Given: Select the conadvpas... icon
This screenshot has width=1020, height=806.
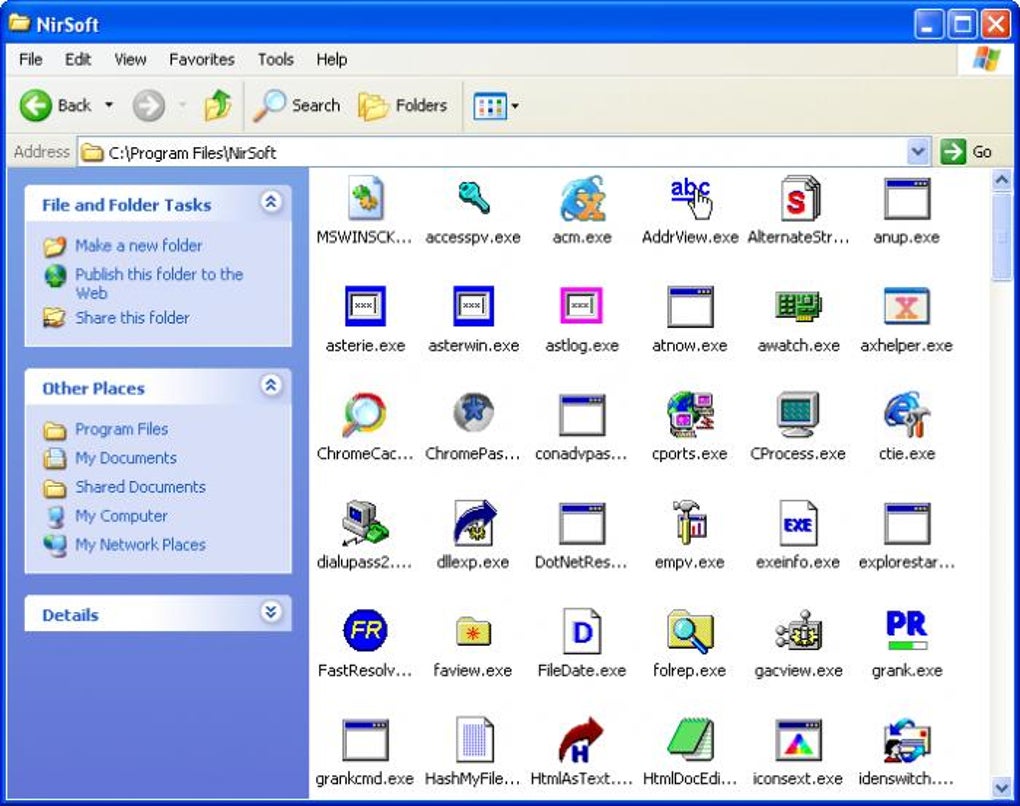Looking at the screenshot, I should (582, 415).
